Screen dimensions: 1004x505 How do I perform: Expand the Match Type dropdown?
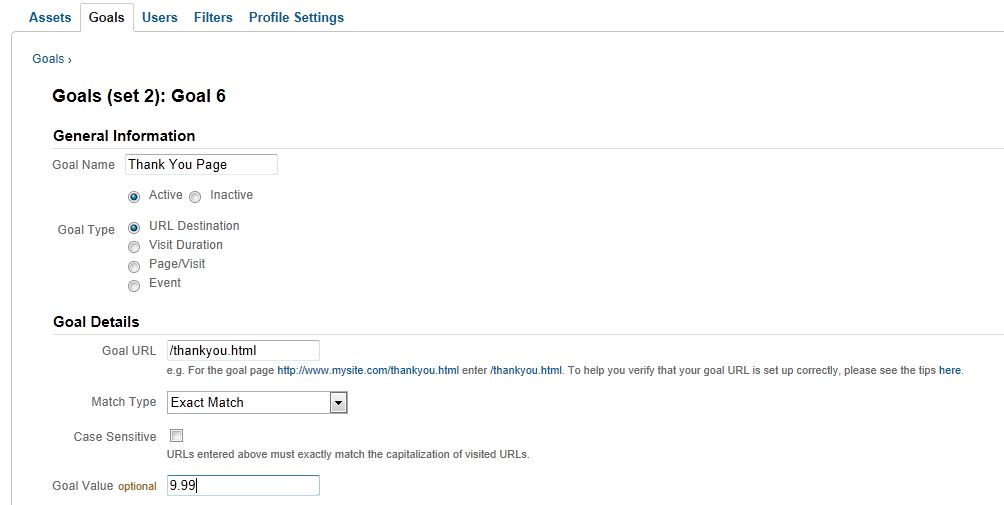pyautogui.click(x=248, y=402)
